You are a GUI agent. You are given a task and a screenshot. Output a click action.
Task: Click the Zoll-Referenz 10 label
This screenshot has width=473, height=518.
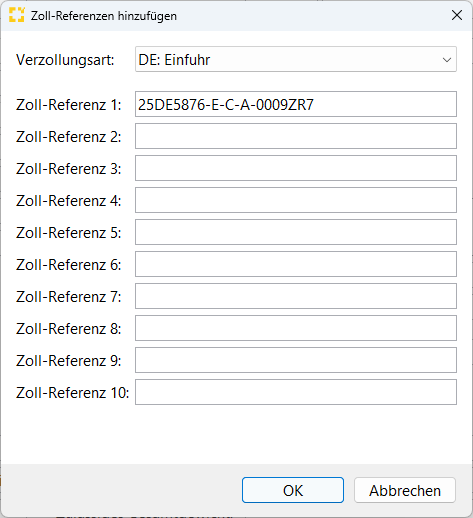pyautogui.click(x=72, y=393)
